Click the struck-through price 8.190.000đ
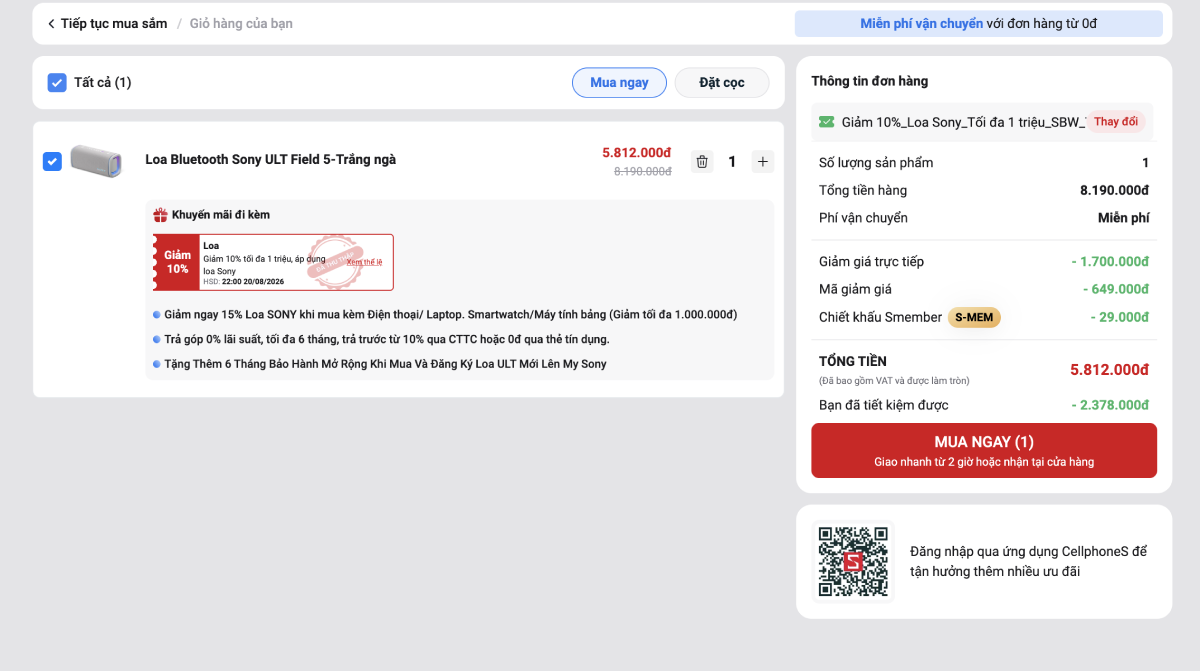Viewport: 1200px width, 671px height. pos(642,171)
